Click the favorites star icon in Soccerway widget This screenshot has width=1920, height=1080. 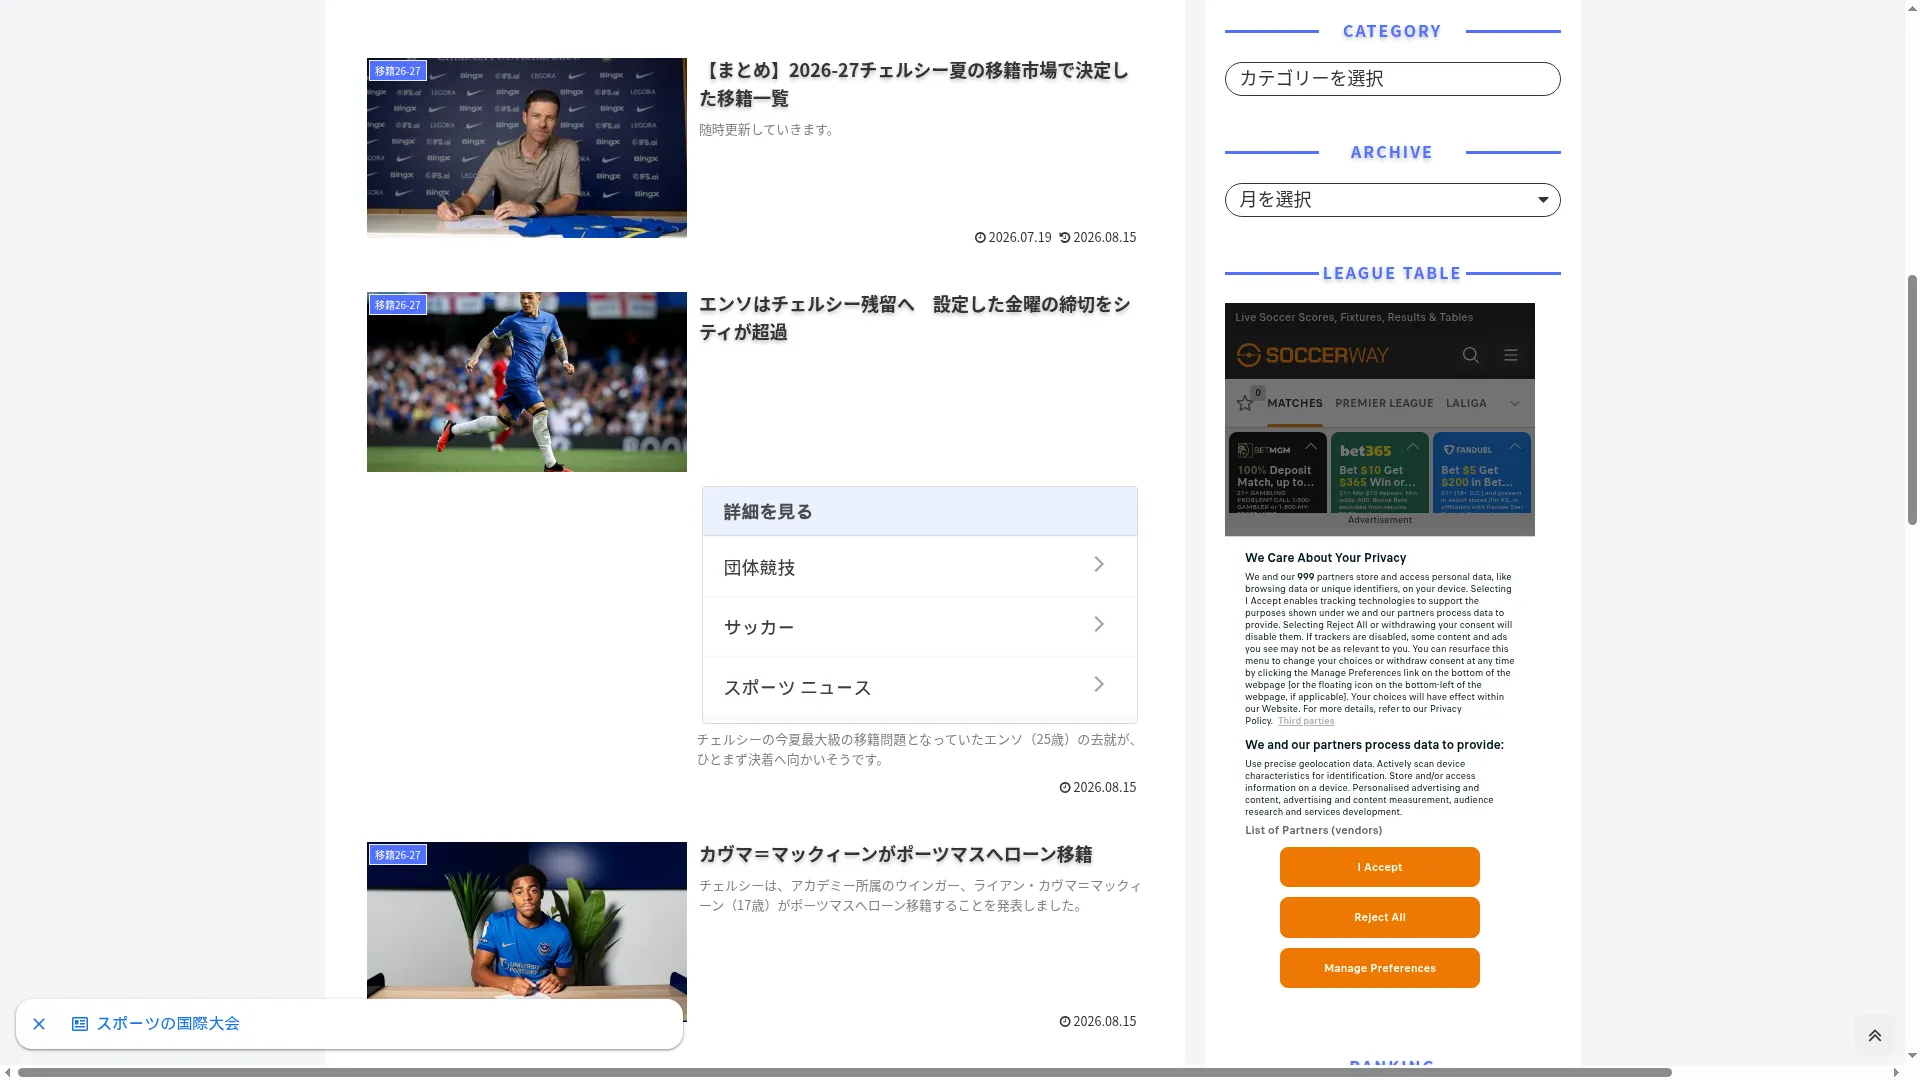point(1245,403)
